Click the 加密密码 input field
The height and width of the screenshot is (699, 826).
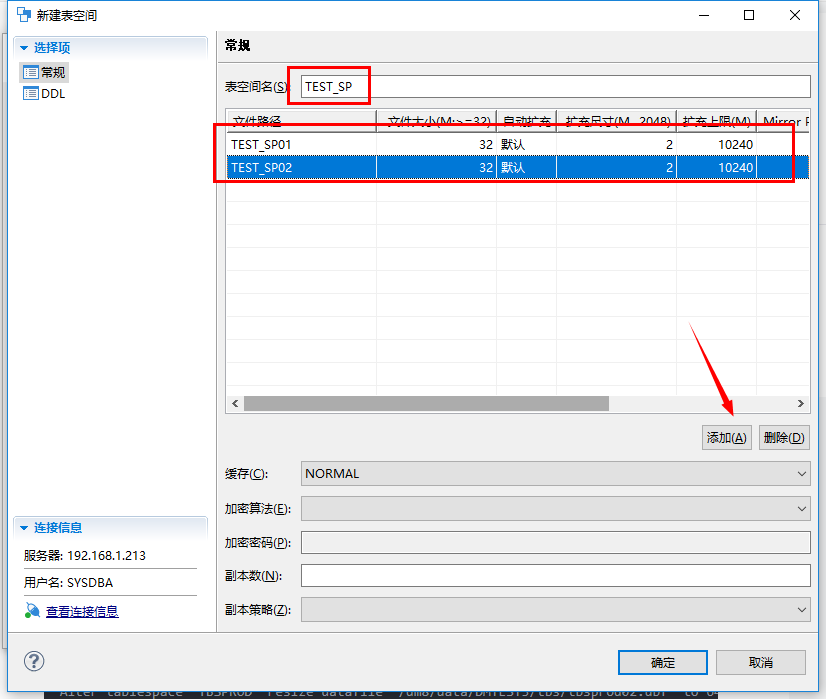(555, 543)
